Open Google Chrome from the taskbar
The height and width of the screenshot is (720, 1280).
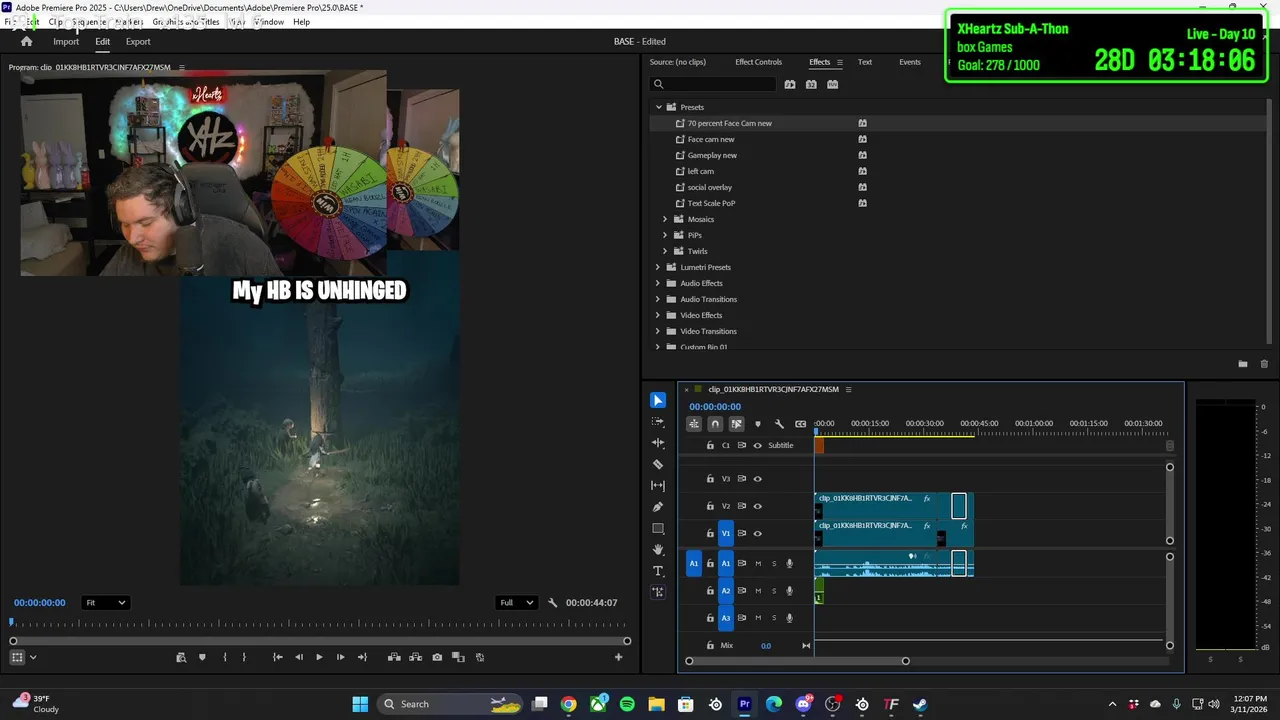click(569, 704)
